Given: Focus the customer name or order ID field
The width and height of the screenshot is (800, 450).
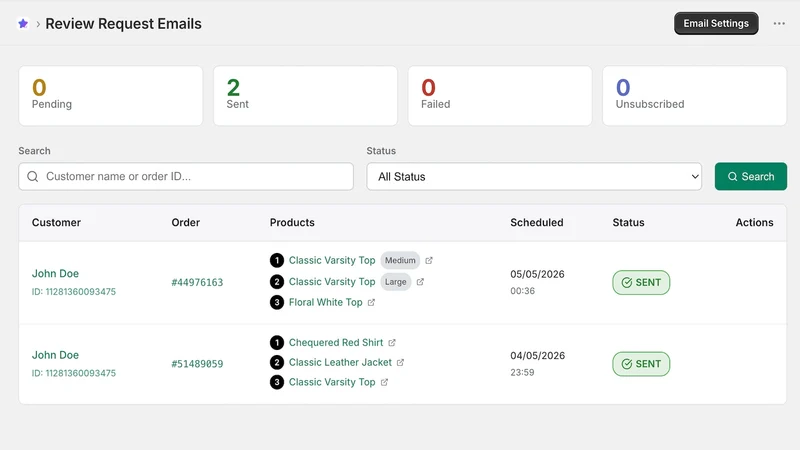Looking at the screenshot, I should [186, 177].
